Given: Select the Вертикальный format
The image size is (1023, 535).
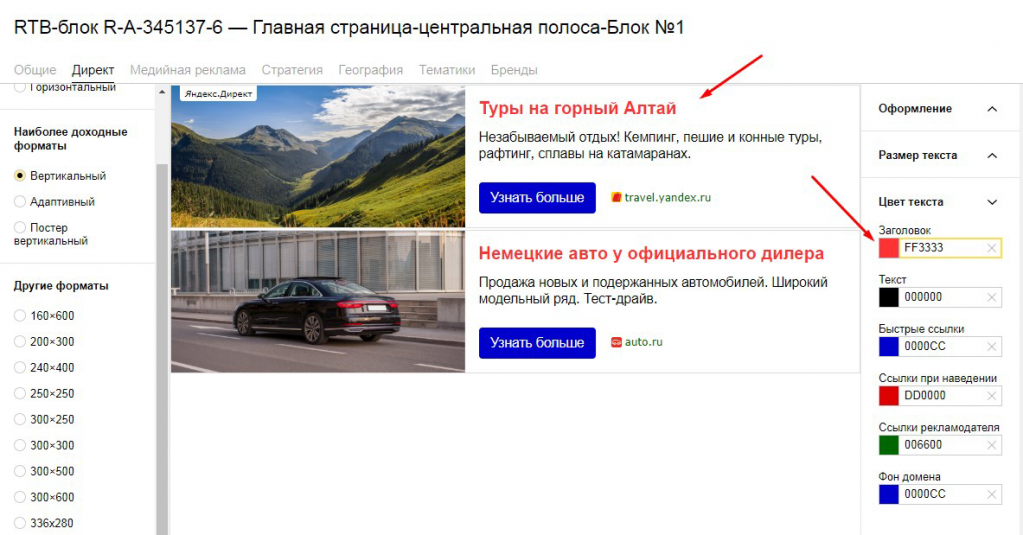Looking at the screenshot, I should [20, 176].
